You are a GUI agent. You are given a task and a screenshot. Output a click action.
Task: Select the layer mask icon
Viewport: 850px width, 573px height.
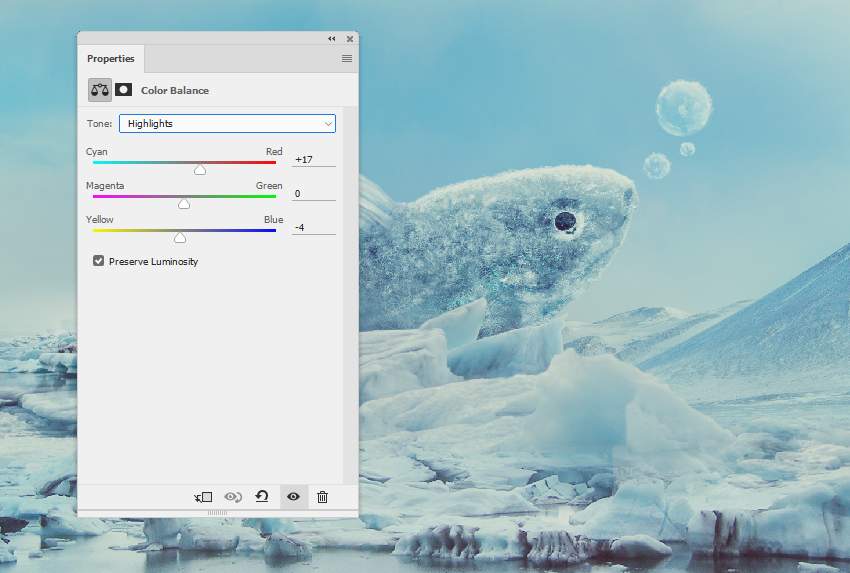pyautogui.click(x=124, y=89)
